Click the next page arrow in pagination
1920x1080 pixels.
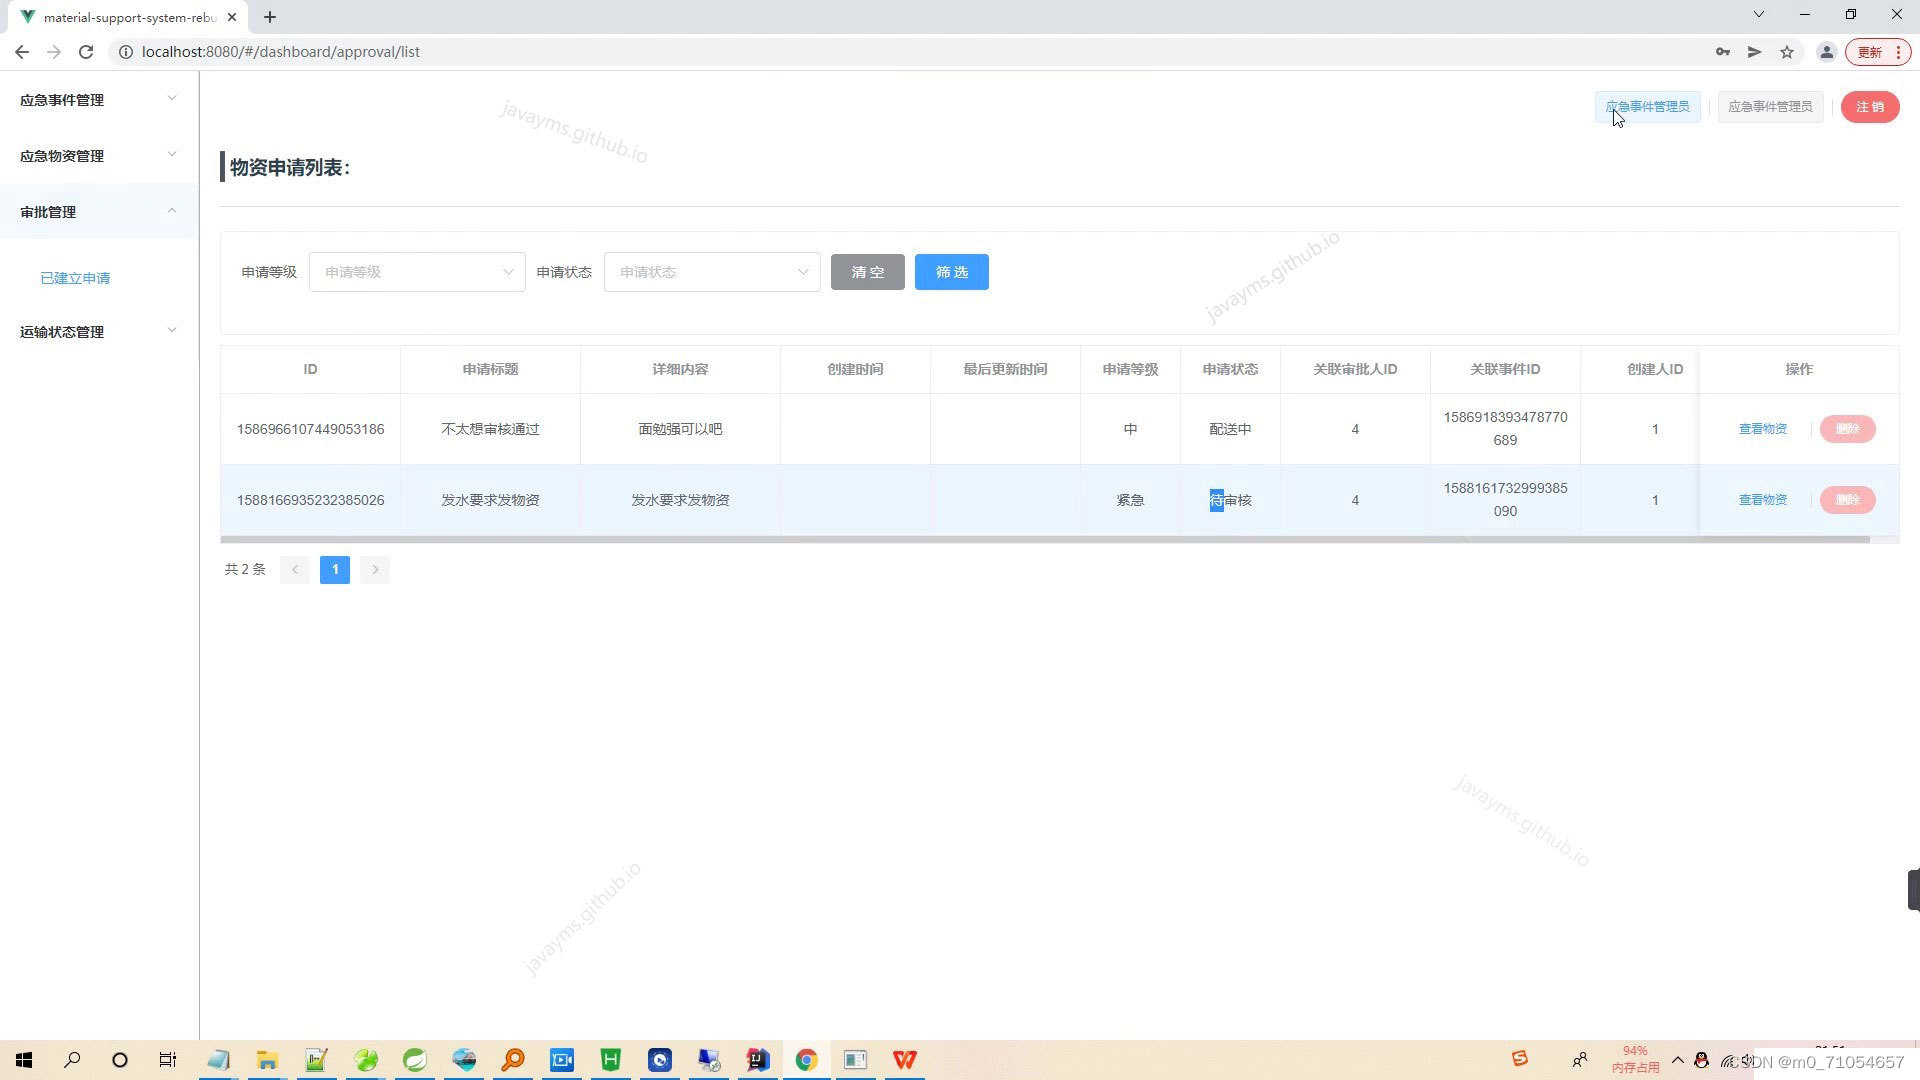[x=375, y=570]
